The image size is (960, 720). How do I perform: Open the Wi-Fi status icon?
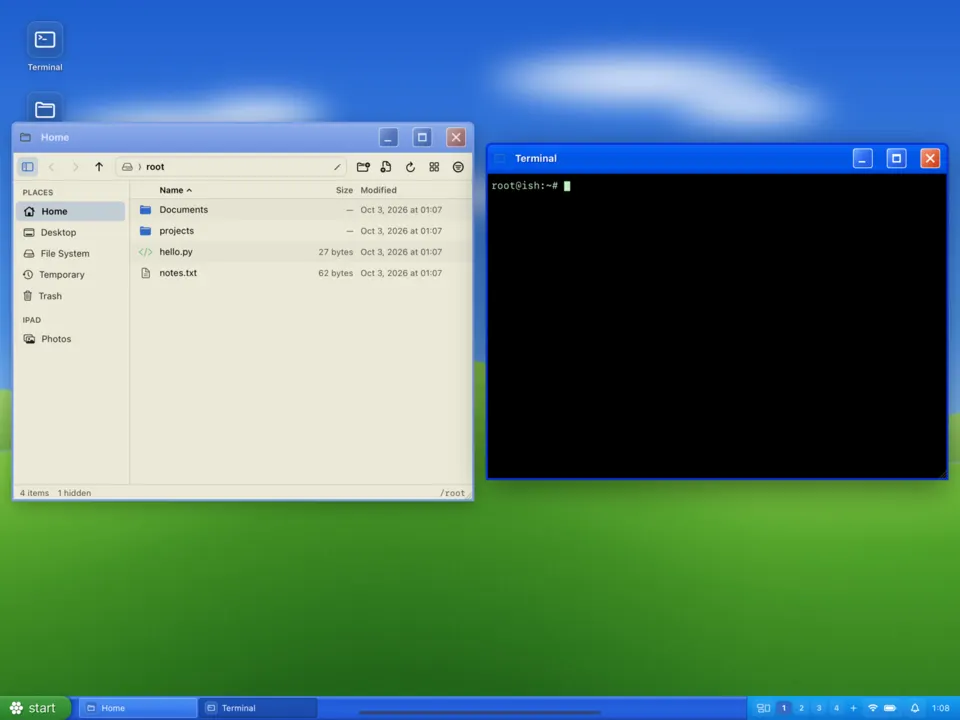873,708
